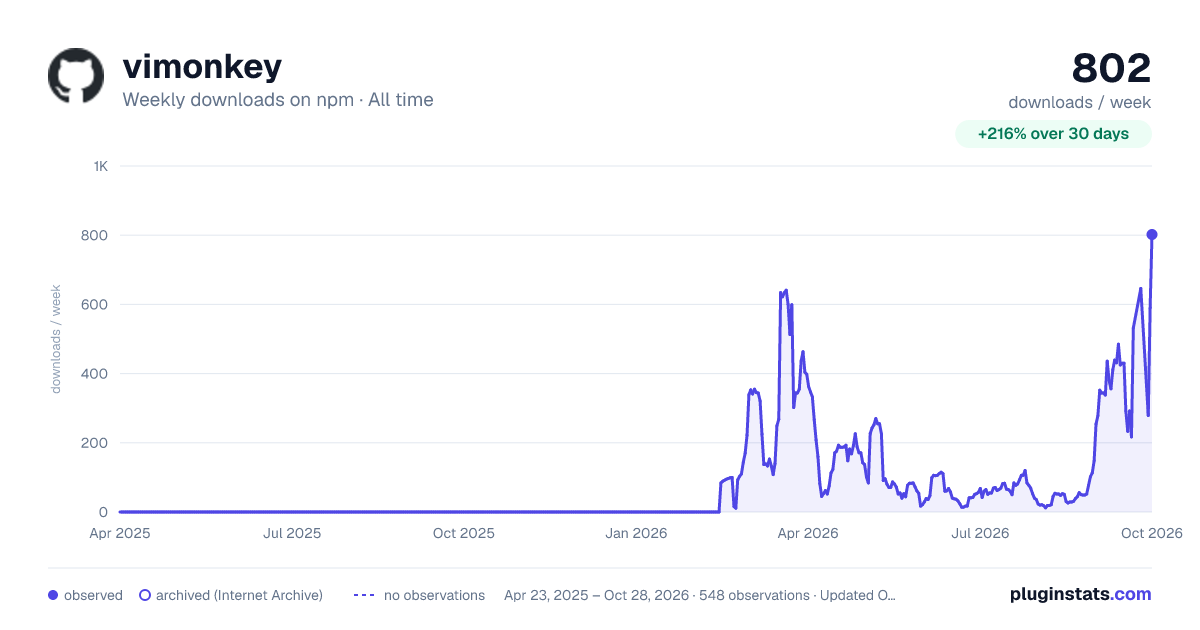Screen dimensions: 1200x630
Task: Click the Jan 2026 x-axis label
Action: pos(637,534)
